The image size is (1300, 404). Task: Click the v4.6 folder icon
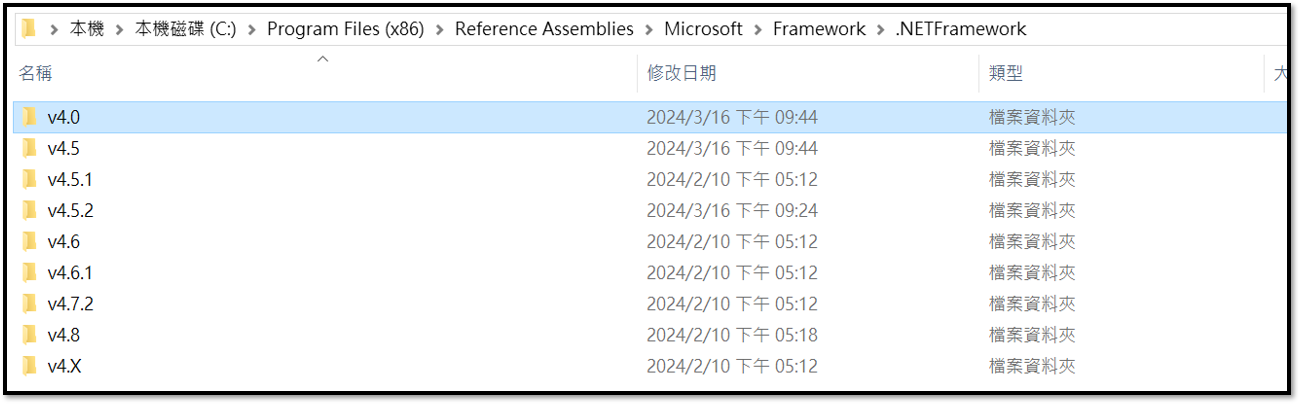tap(30, 241)
